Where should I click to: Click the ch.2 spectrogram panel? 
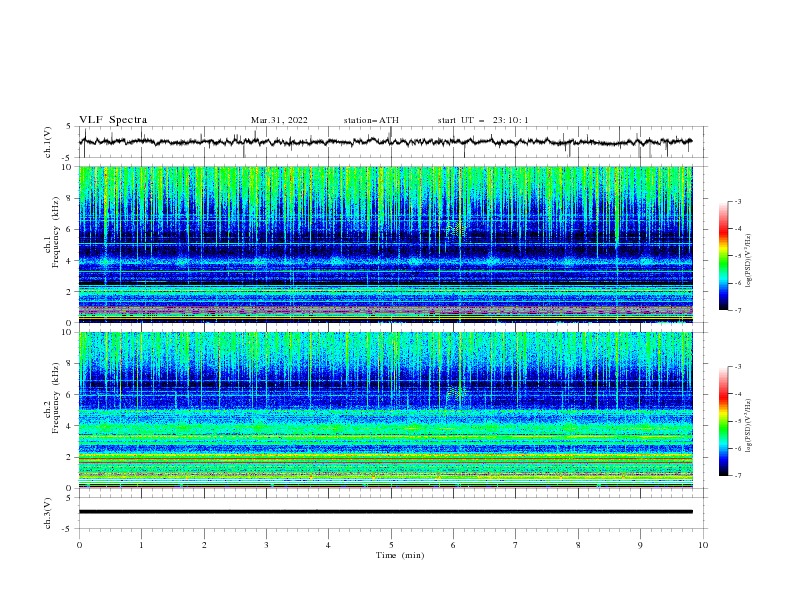click(x=386, y=410)
